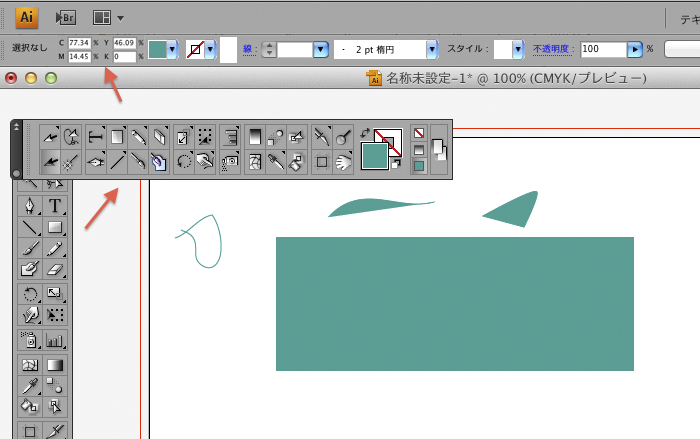Click the opacity value field showing 100
Image resolution: width=700 pixels, height=439 pixels.
pyautogui.click(x=602, y=49)
